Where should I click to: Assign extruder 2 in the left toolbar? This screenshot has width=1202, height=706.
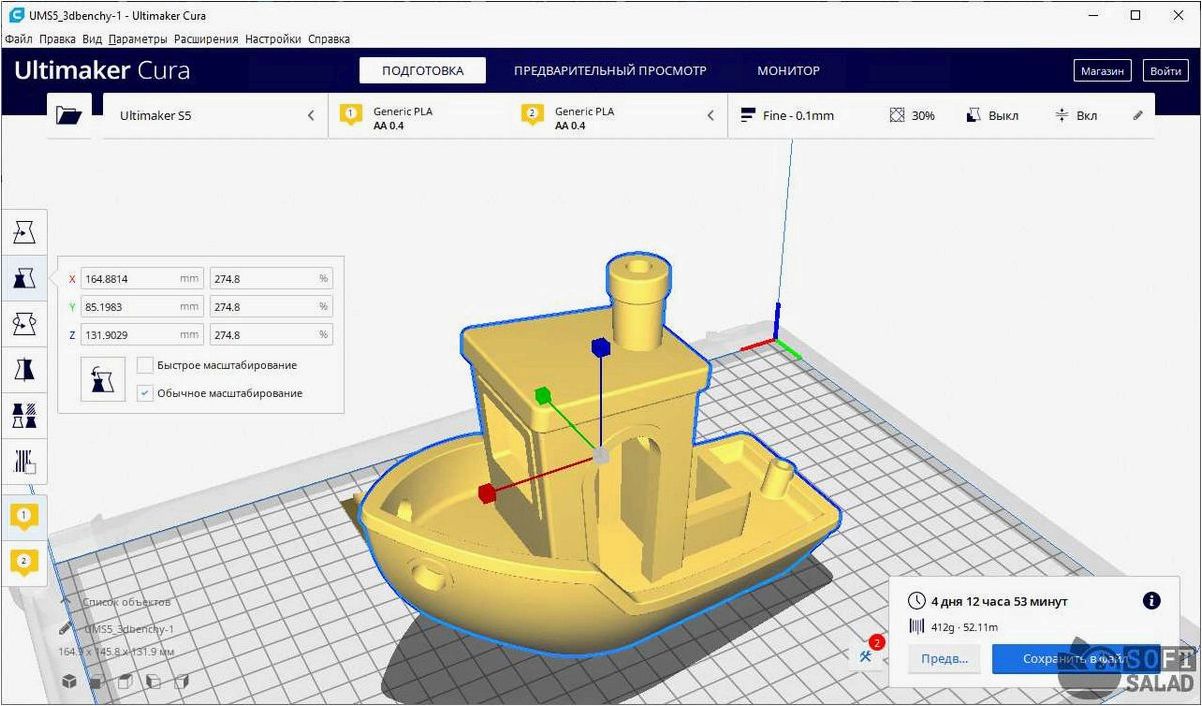24,561
